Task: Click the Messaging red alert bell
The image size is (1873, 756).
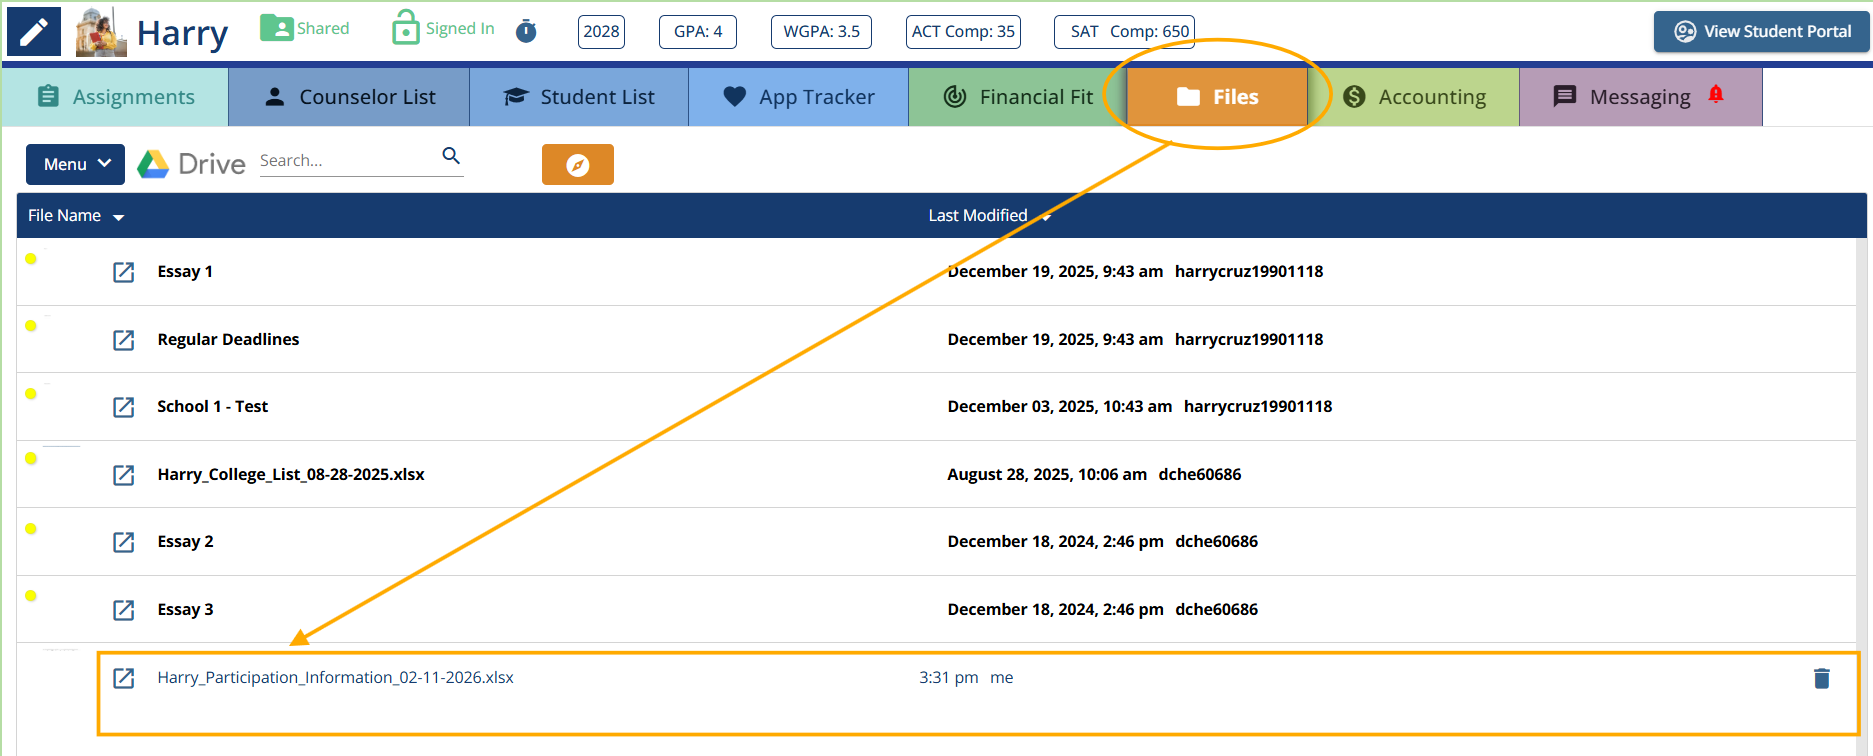Action: pos(1716,95)
